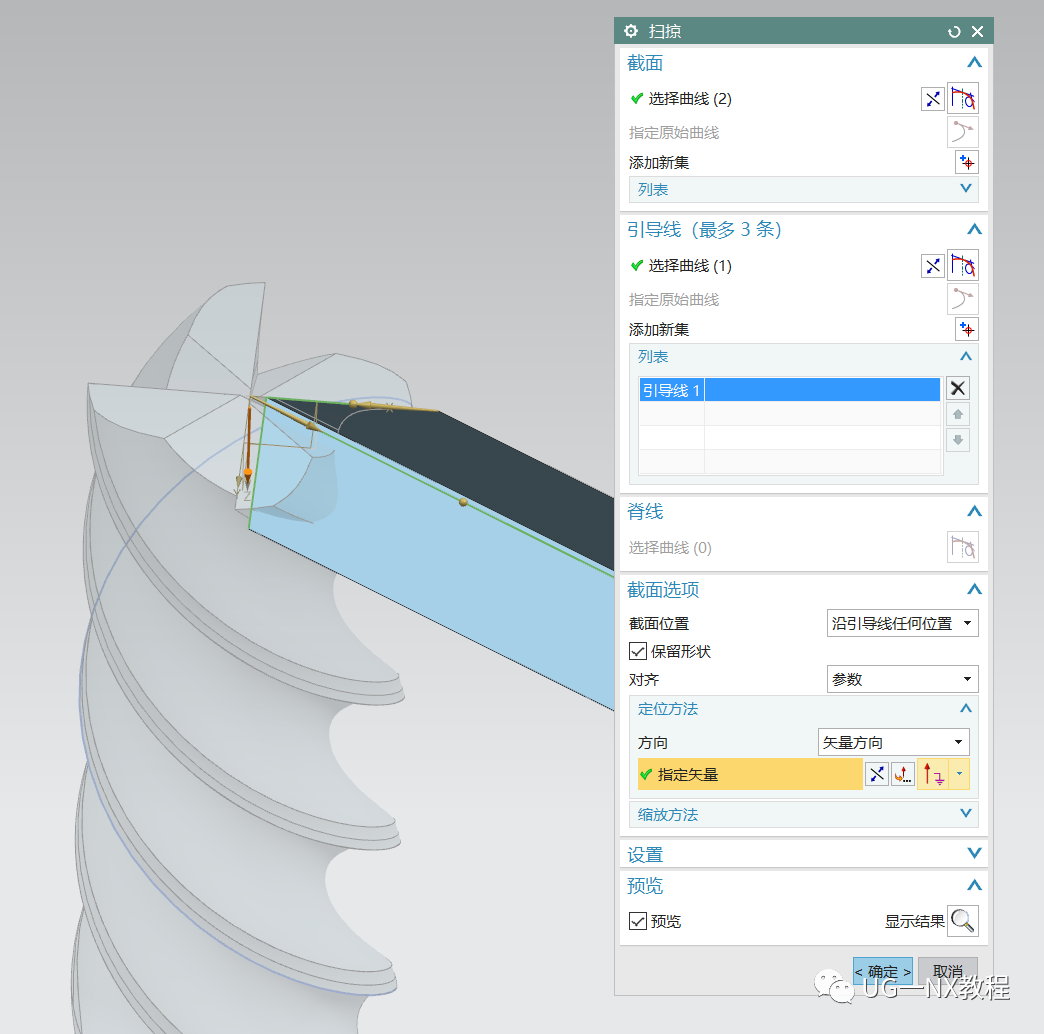The image size is (1044, 1034).
Task: Click the 指定原始曲线 icon in 引导线
Action: click(963, 299)
